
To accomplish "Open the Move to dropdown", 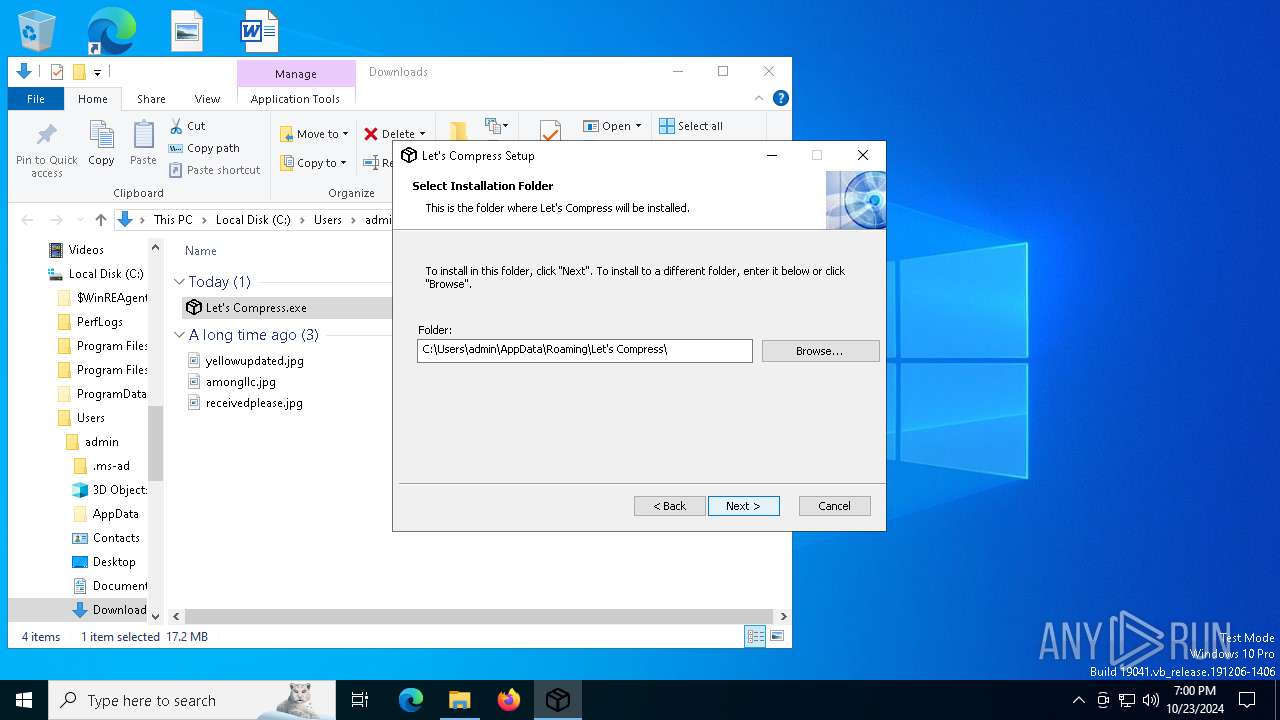I will (x=314, y=134).
